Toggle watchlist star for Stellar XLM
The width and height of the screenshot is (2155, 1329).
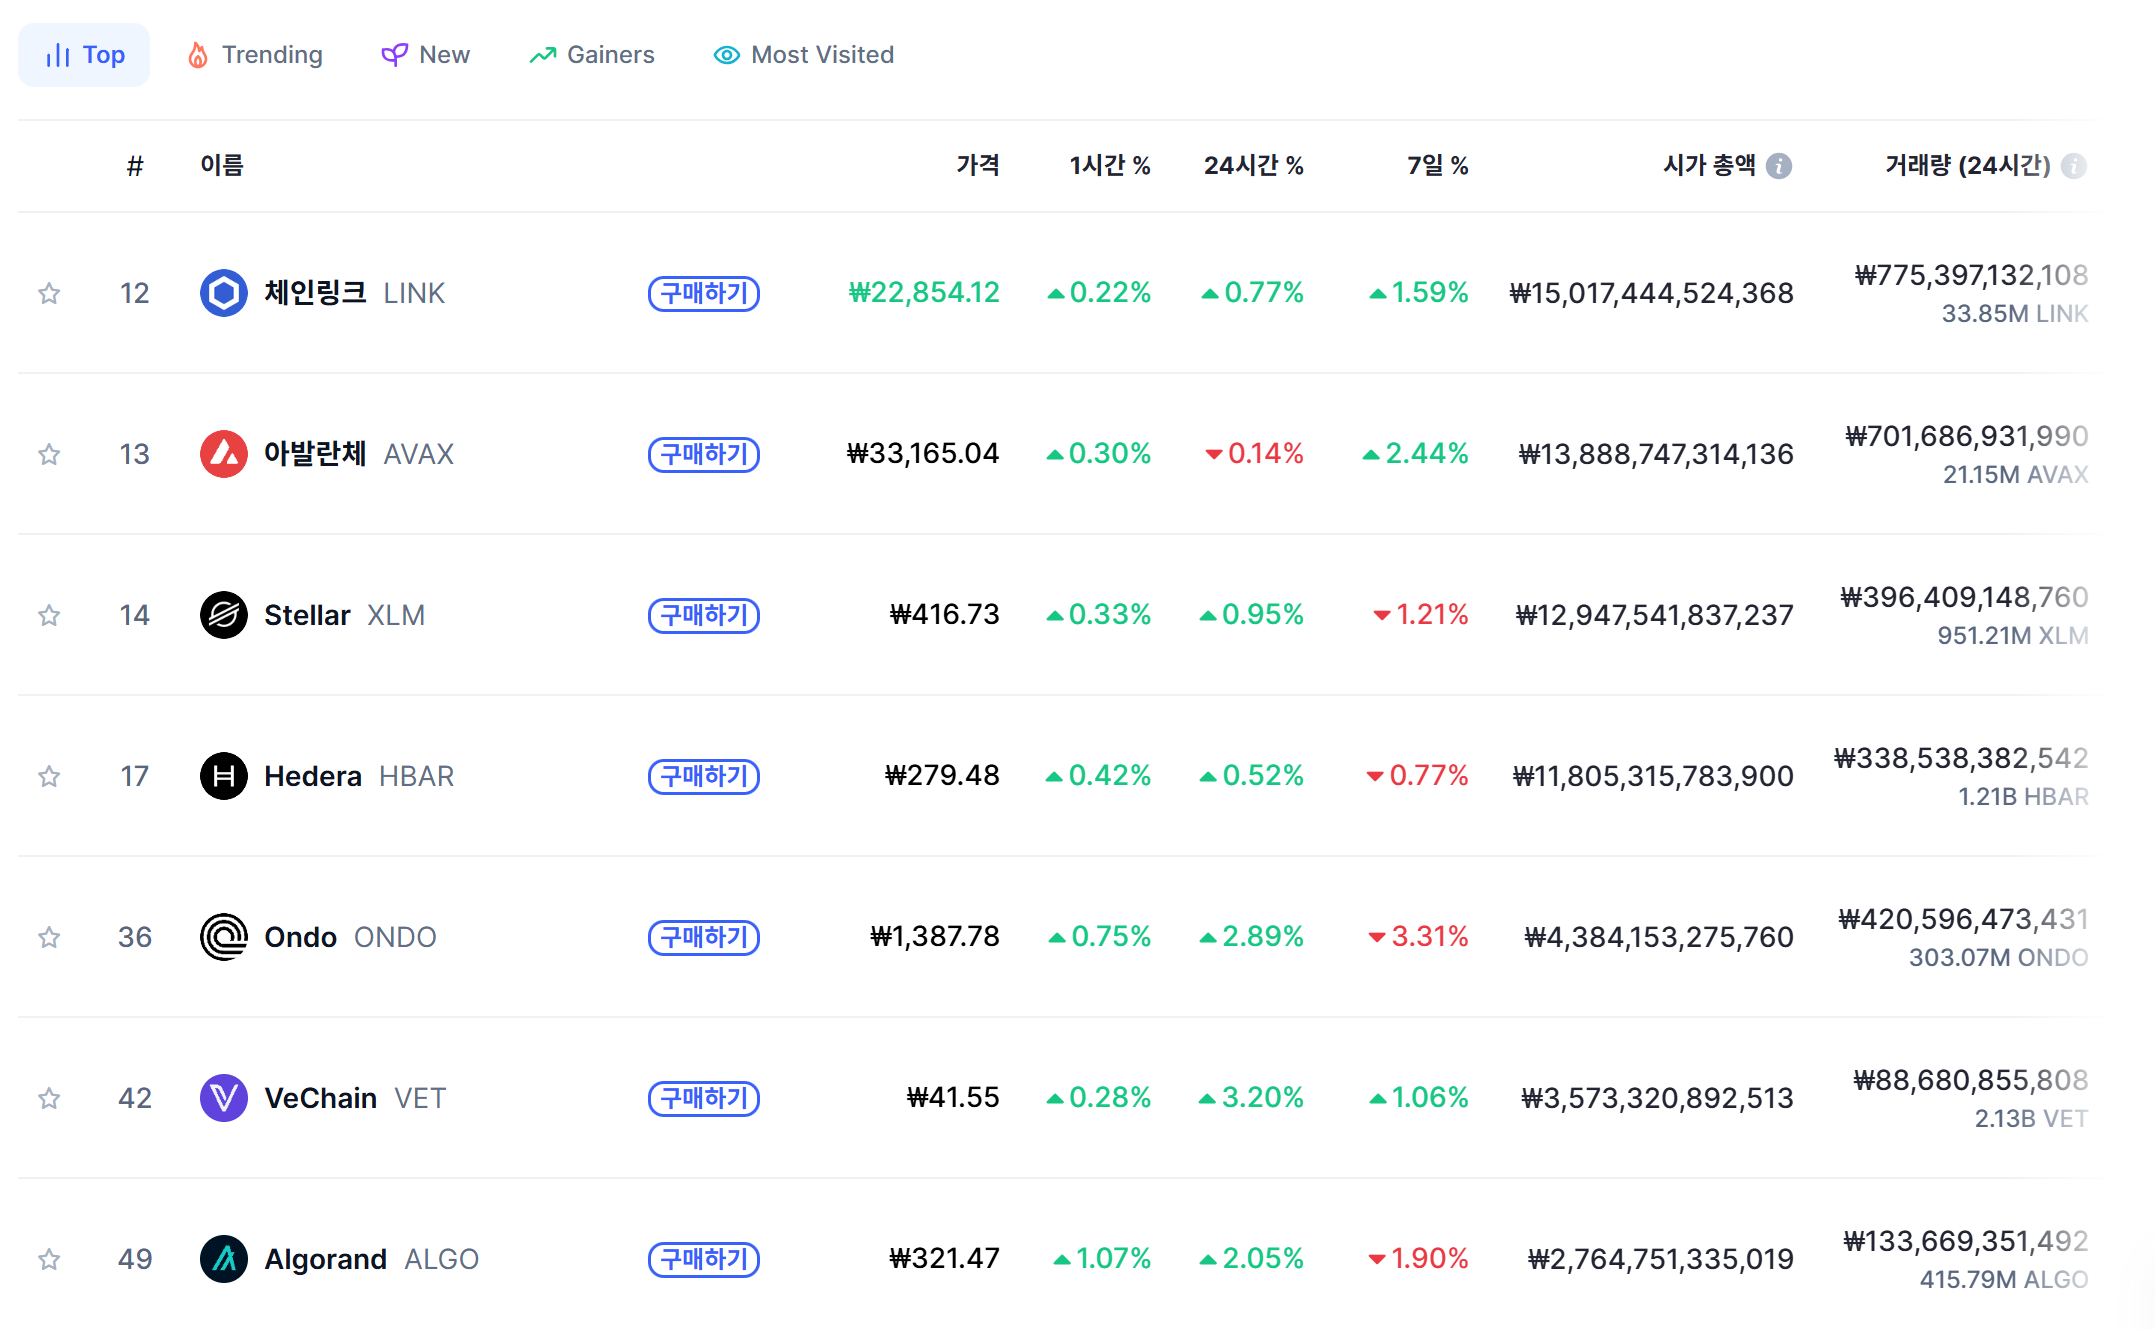pos(49,615)
